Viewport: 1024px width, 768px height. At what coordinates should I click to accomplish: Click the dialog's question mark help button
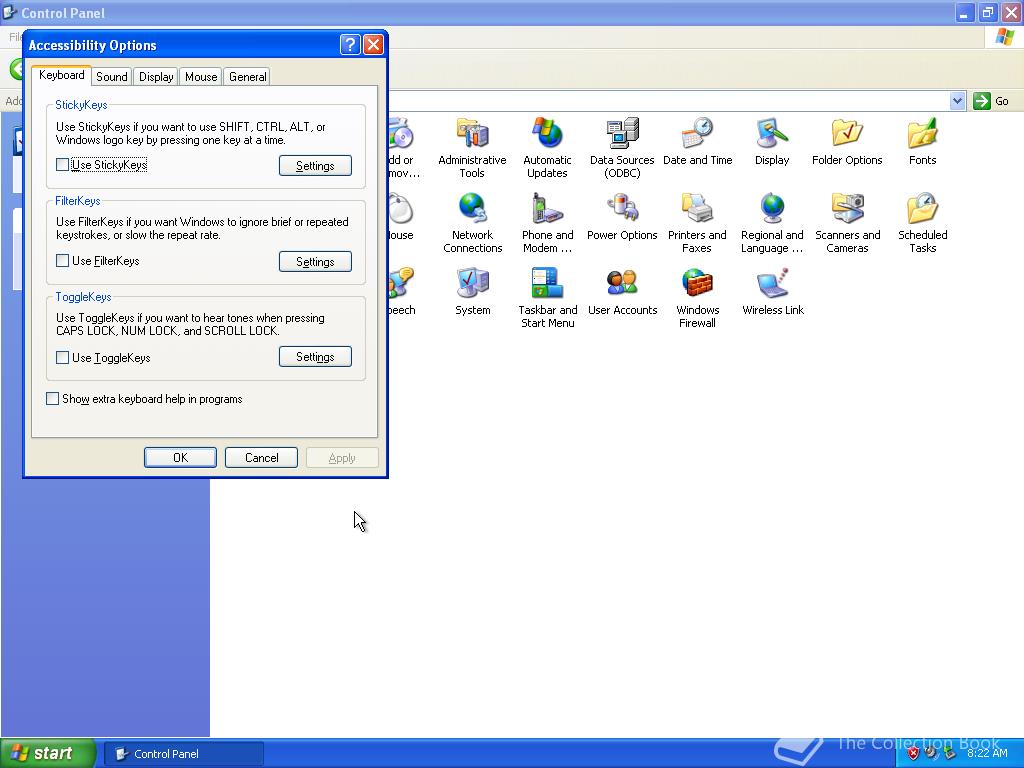point(350,44)
